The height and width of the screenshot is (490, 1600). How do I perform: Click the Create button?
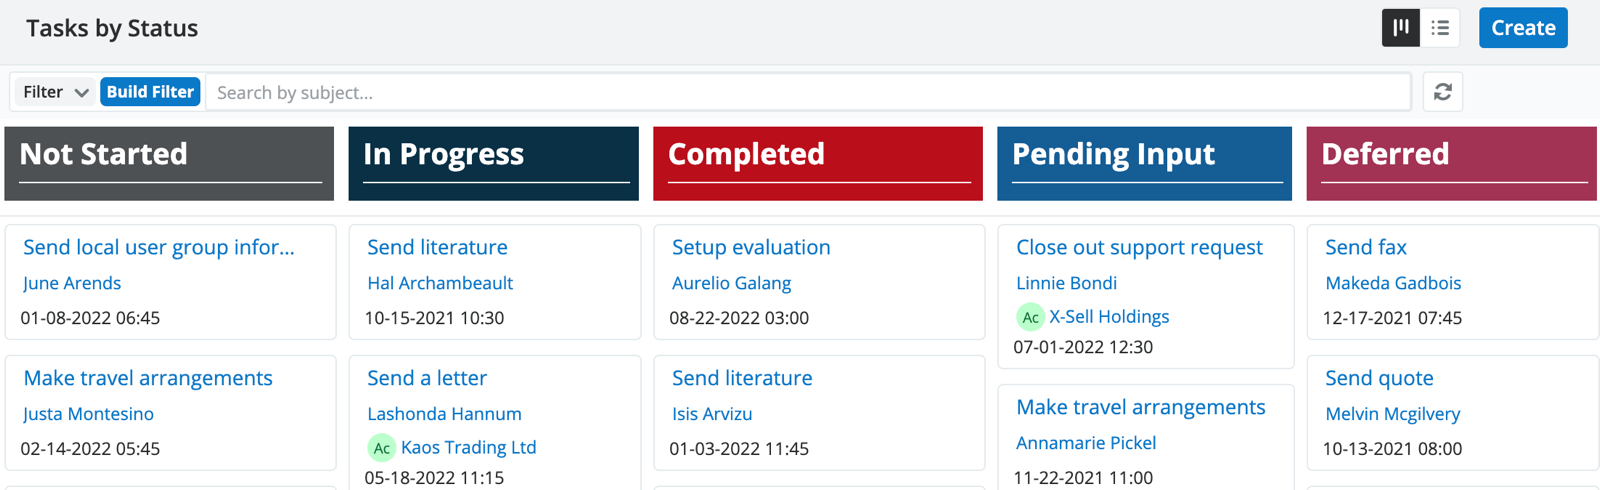[1522, 28]
